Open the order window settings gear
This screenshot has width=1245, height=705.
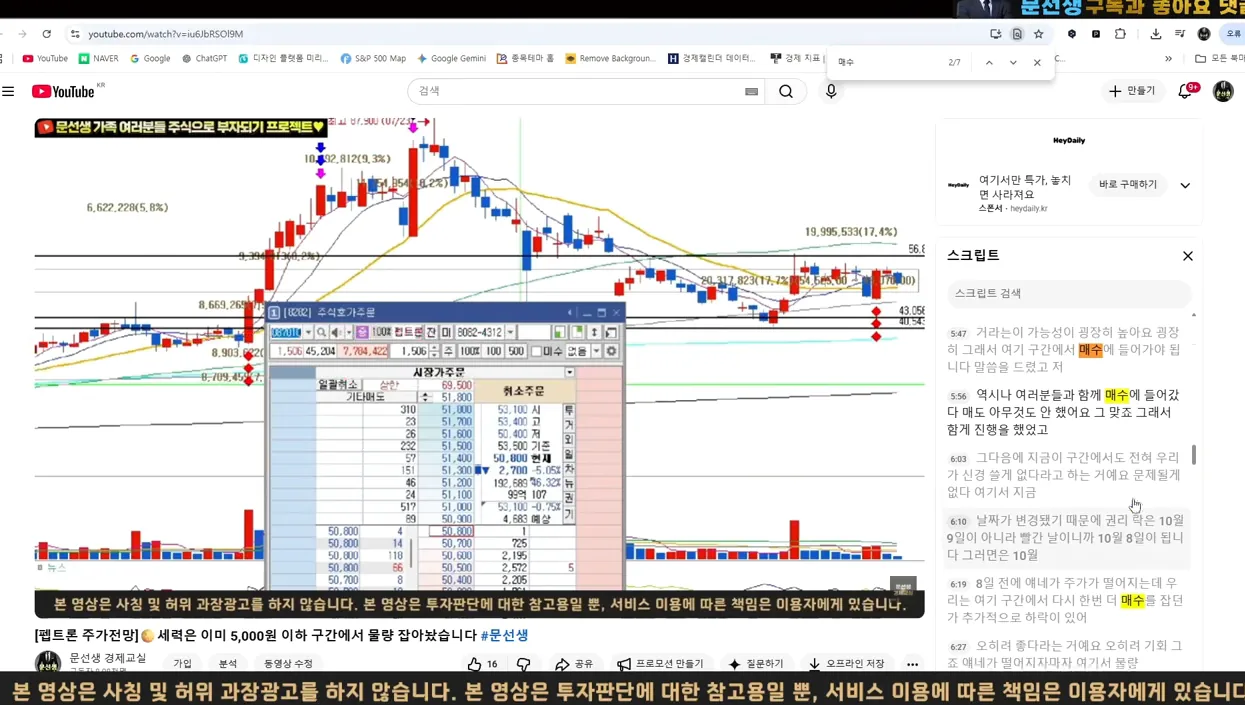611,351
